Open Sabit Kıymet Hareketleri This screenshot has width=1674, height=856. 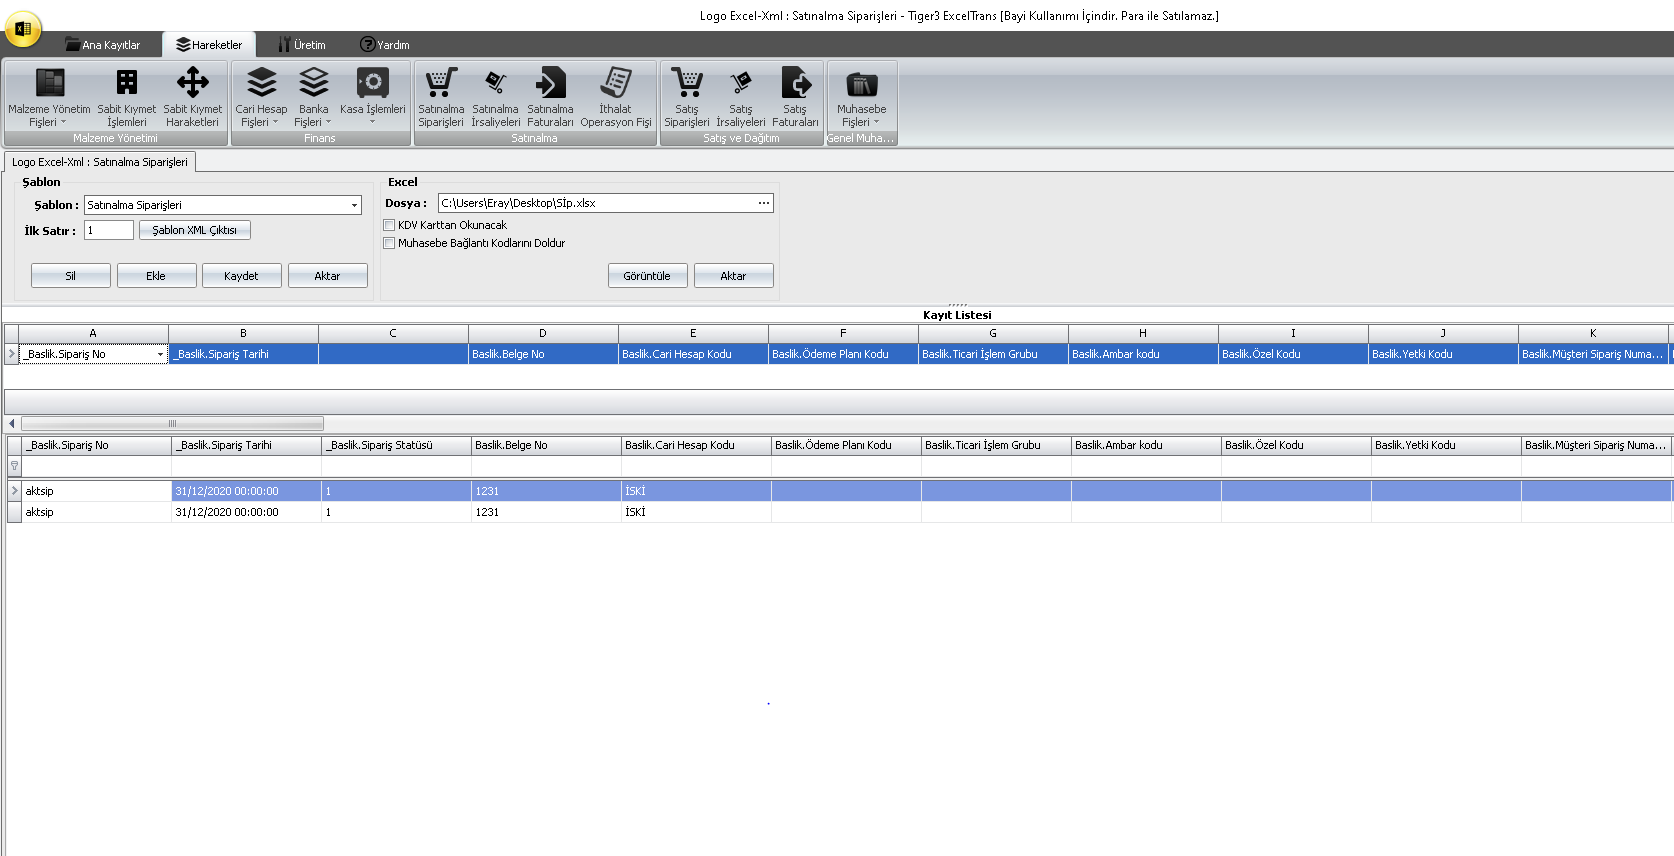[193, 97]
